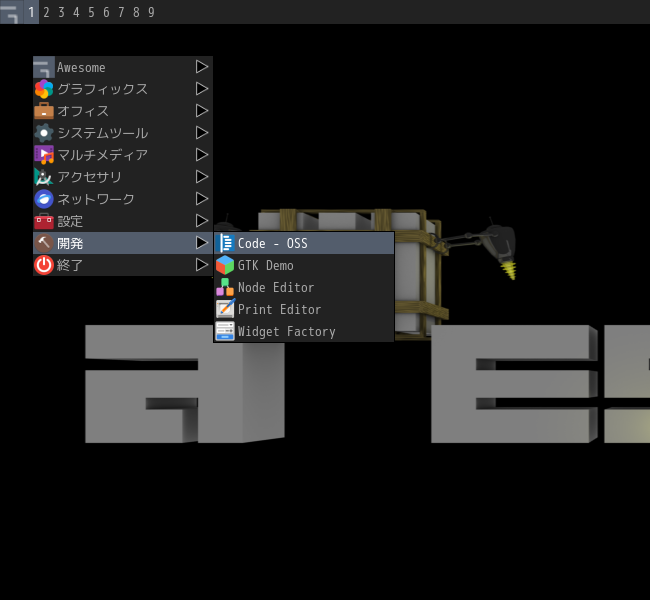Switch to workspace tag 9
Viewport: 650px width, 600px height.
pos(151,12)
